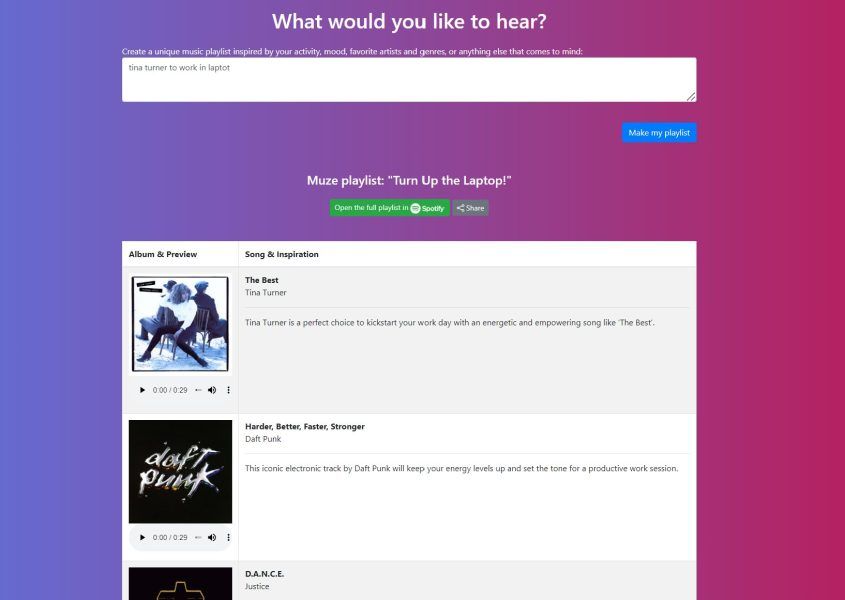Click the song title The Best
The width and height of the screenshot is (845, 600).
(262, 280)
